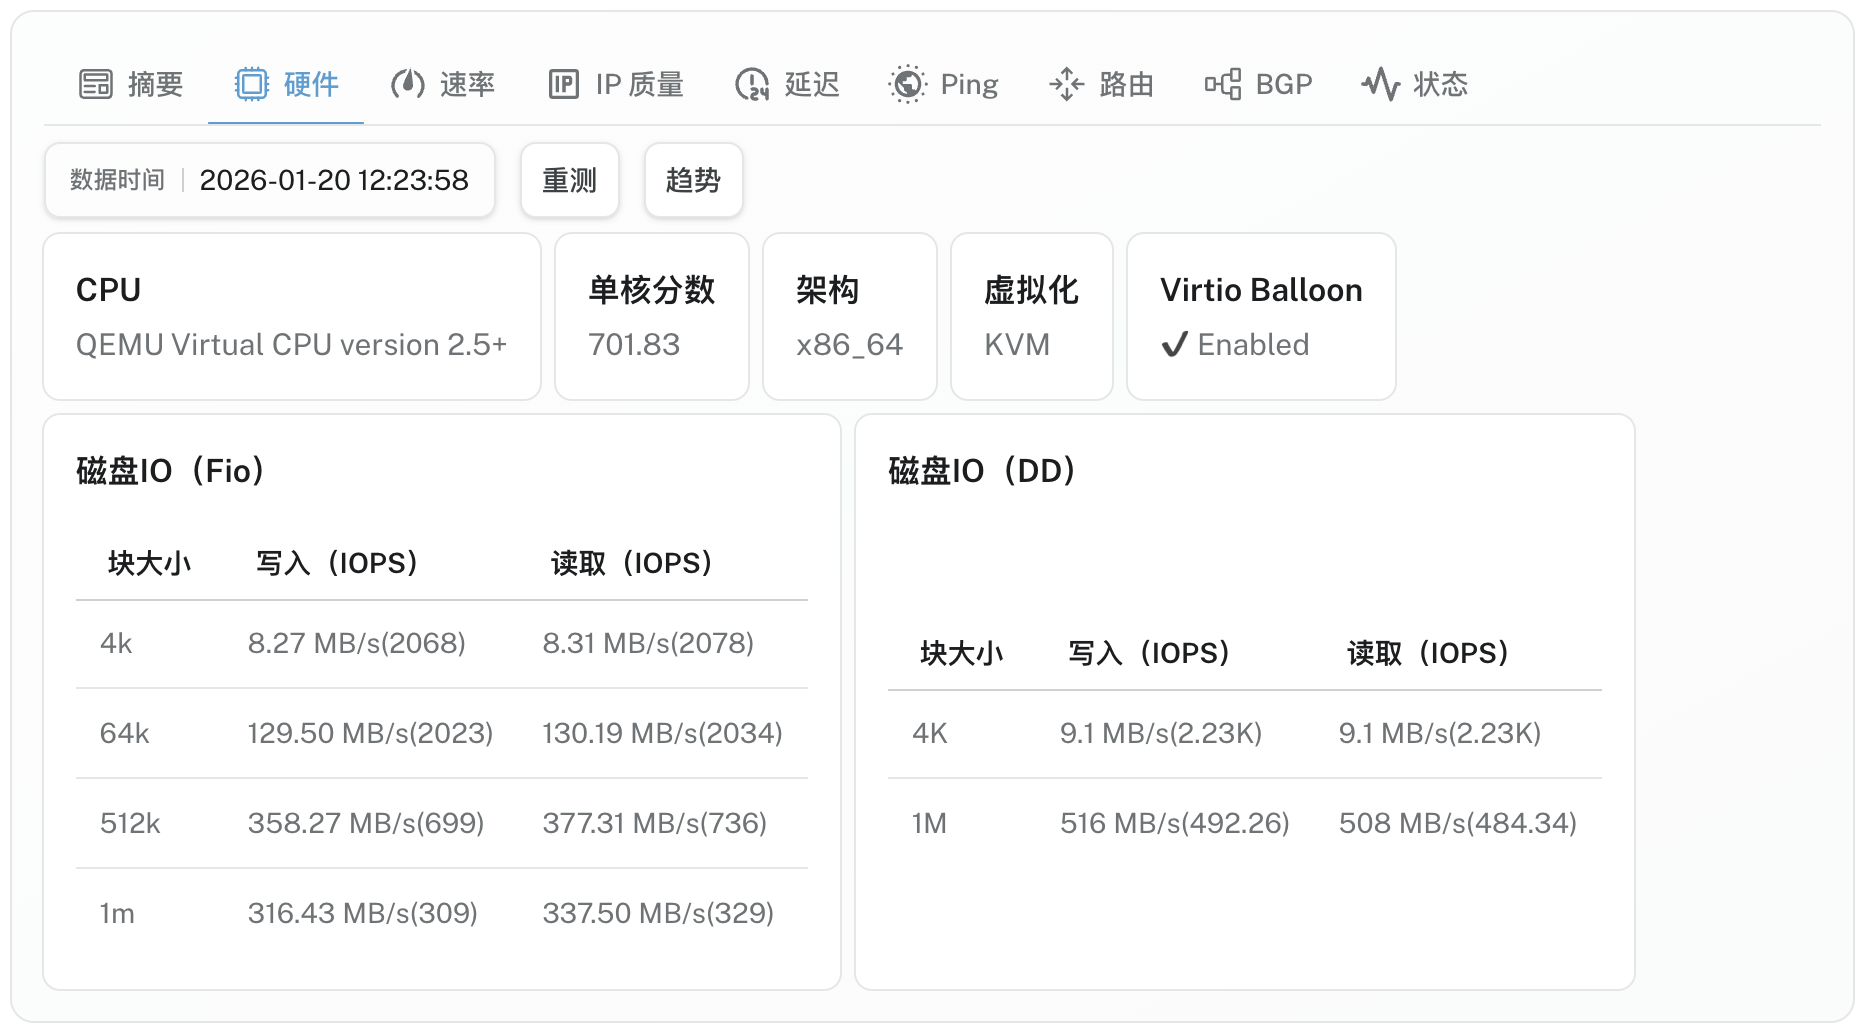Select the 4k row in Fio table
The image size is (1866, 1034).
pos(441,643)
